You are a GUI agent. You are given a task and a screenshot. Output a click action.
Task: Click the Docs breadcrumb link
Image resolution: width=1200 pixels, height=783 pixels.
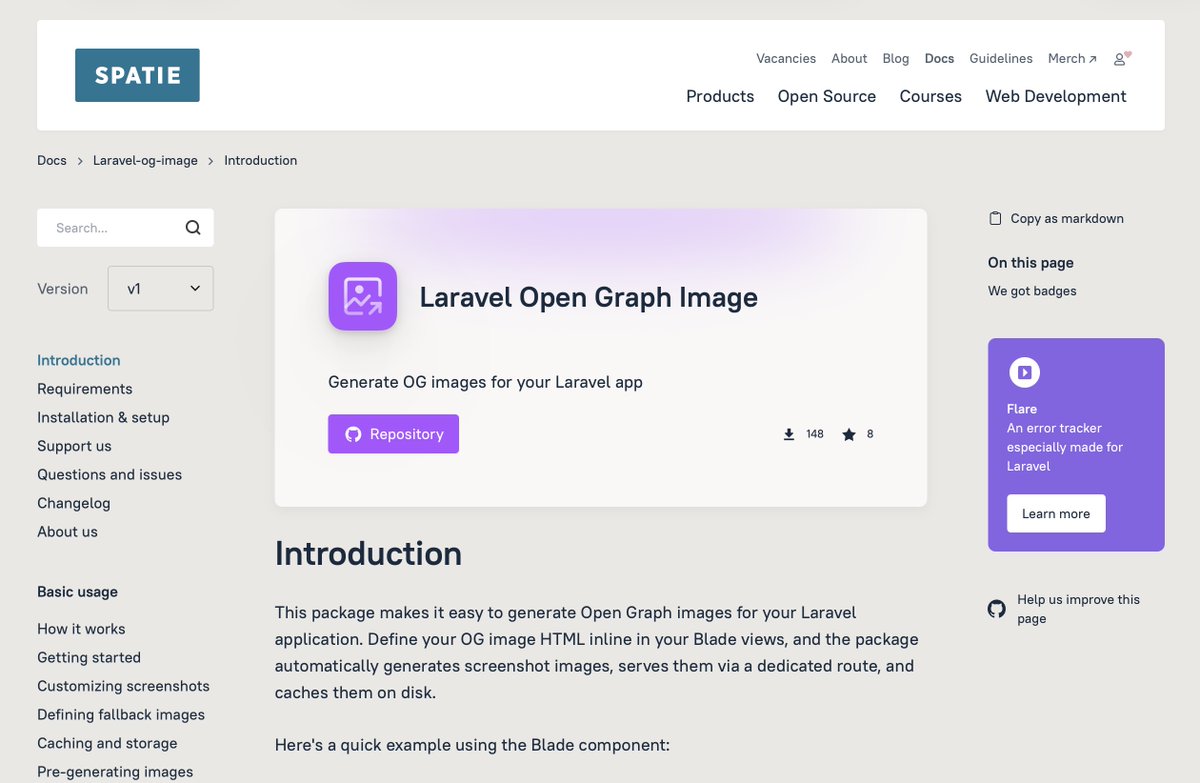pyautogui.click(x=52, y=160)
